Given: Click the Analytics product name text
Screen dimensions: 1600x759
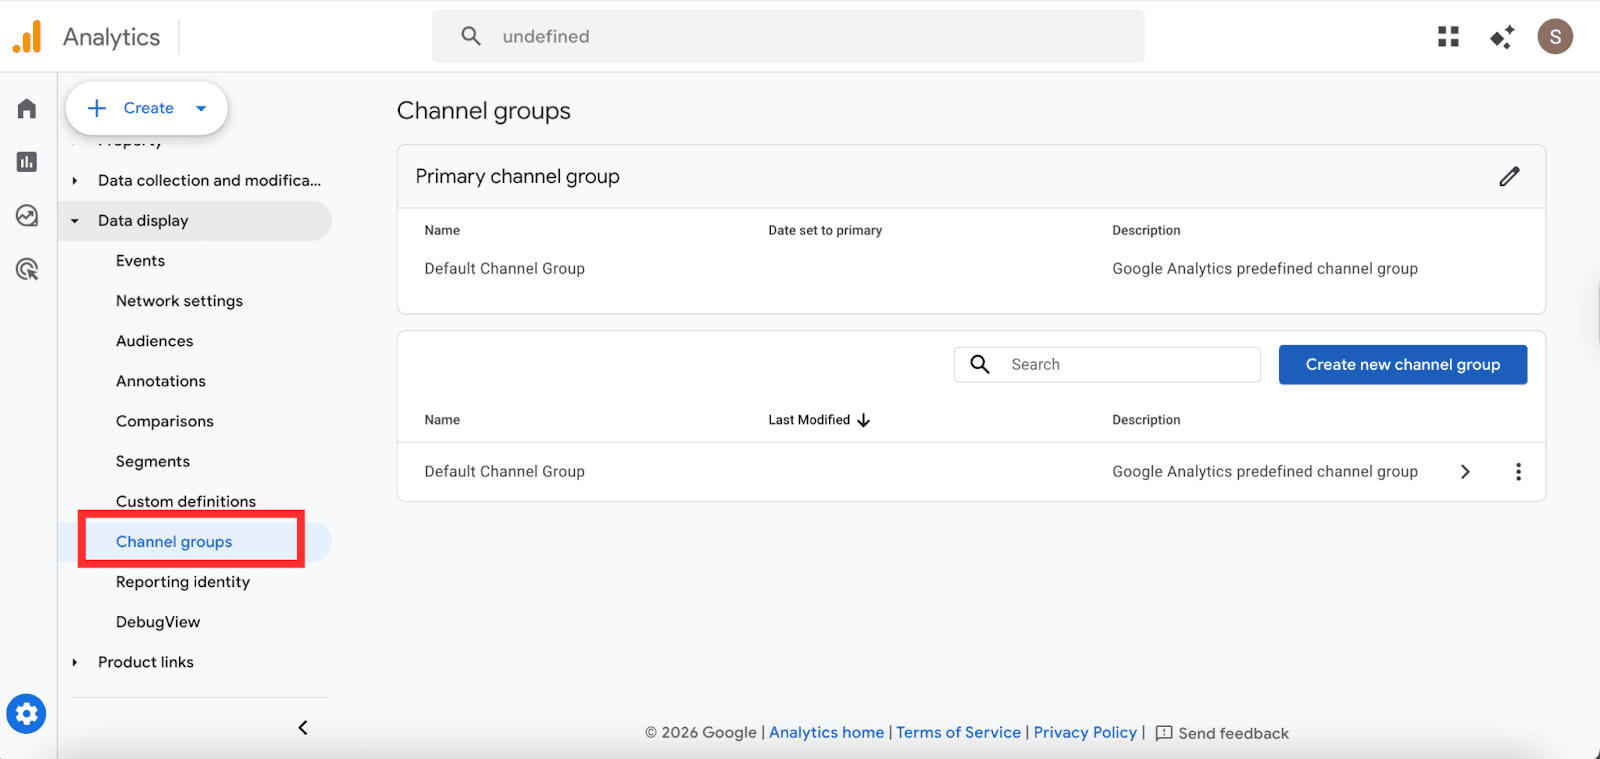Looking at the screenshot, I should [x=111, y=37].
